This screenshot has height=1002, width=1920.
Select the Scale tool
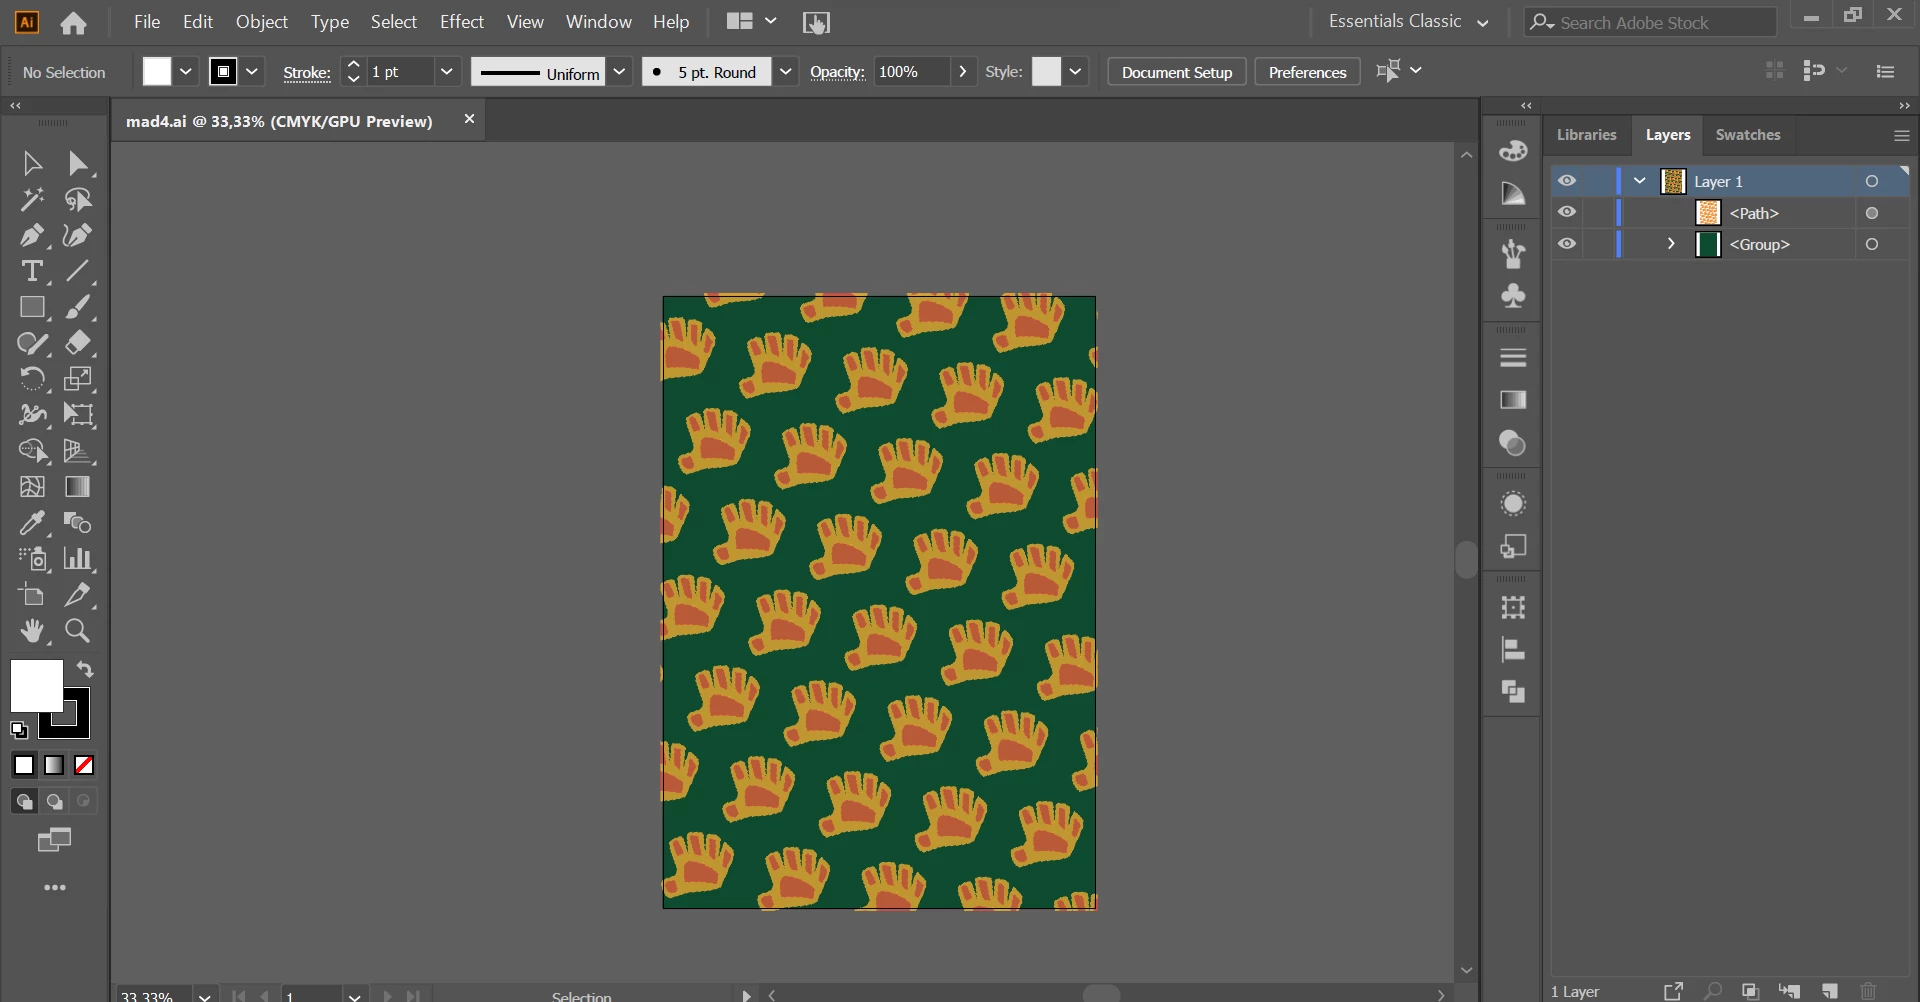click(78, 379)
